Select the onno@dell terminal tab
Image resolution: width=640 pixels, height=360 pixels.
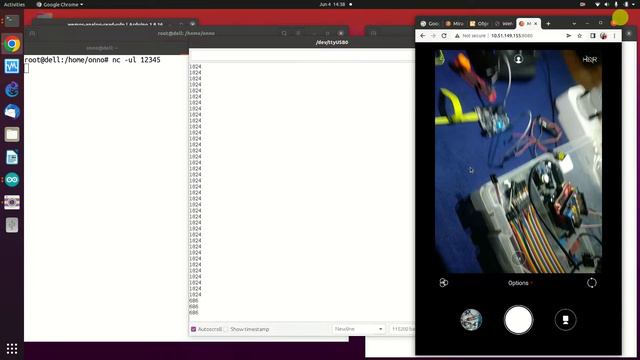(102, 48)
